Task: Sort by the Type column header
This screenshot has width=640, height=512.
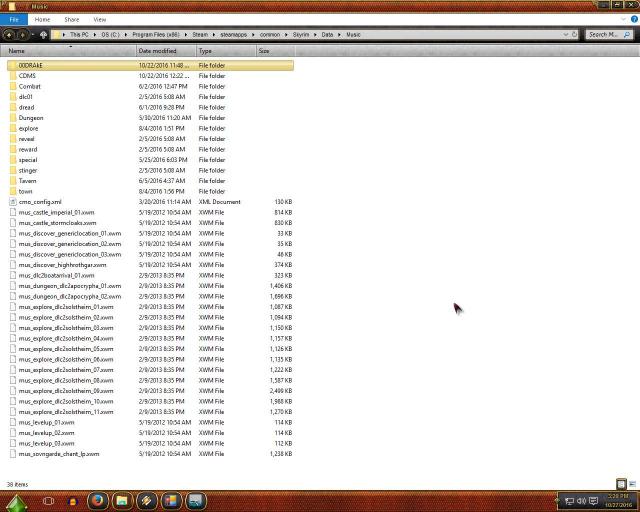Action: pyautogui.click(x=225, y=51)
